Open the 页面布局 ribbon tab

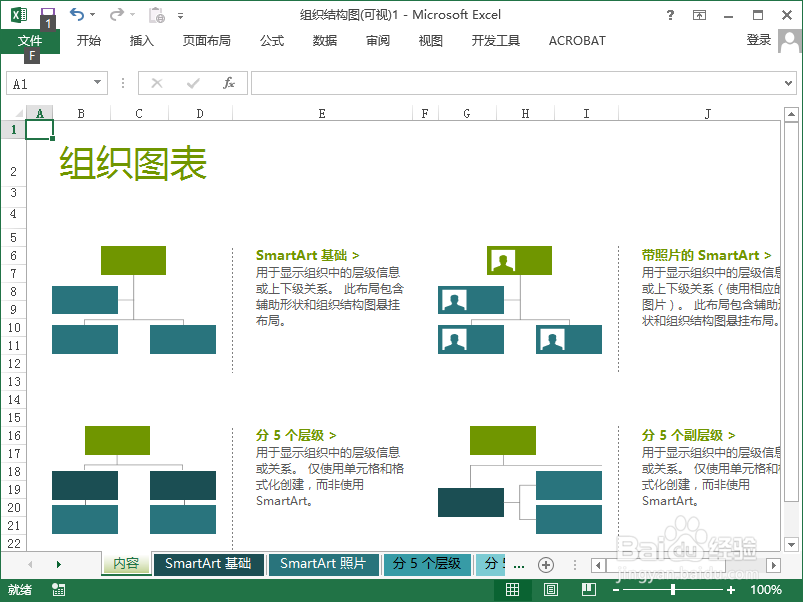[206, 40]
